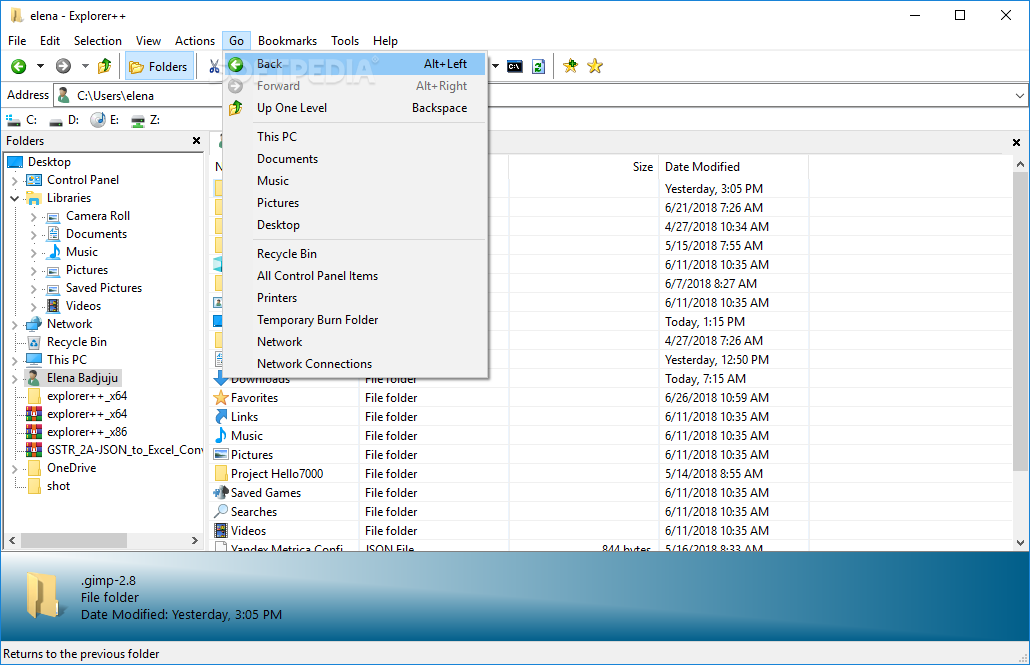Open the File menu
1030x665 pixels.
pyautogui.click(x=17, y=41)
